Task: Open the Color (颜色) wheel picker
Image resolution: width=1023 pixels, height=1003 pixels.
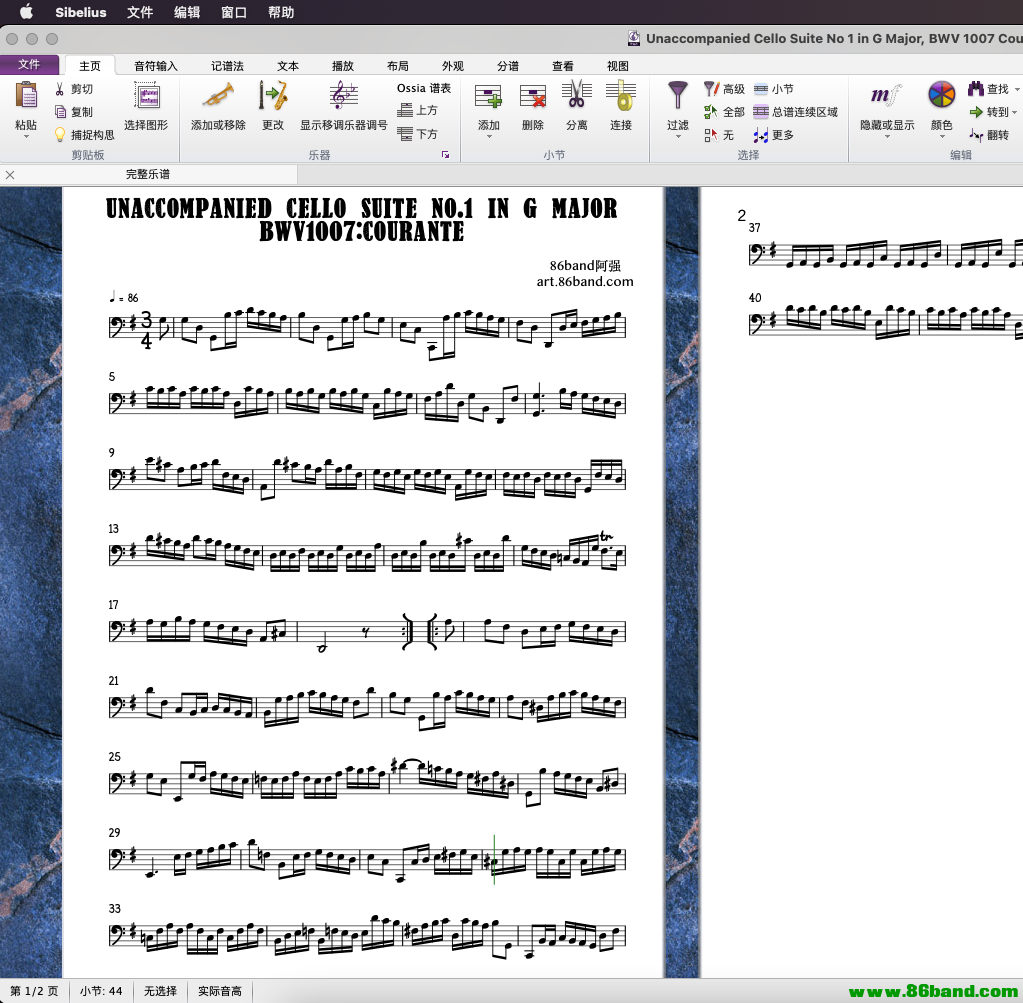Action: pos(941,97)
